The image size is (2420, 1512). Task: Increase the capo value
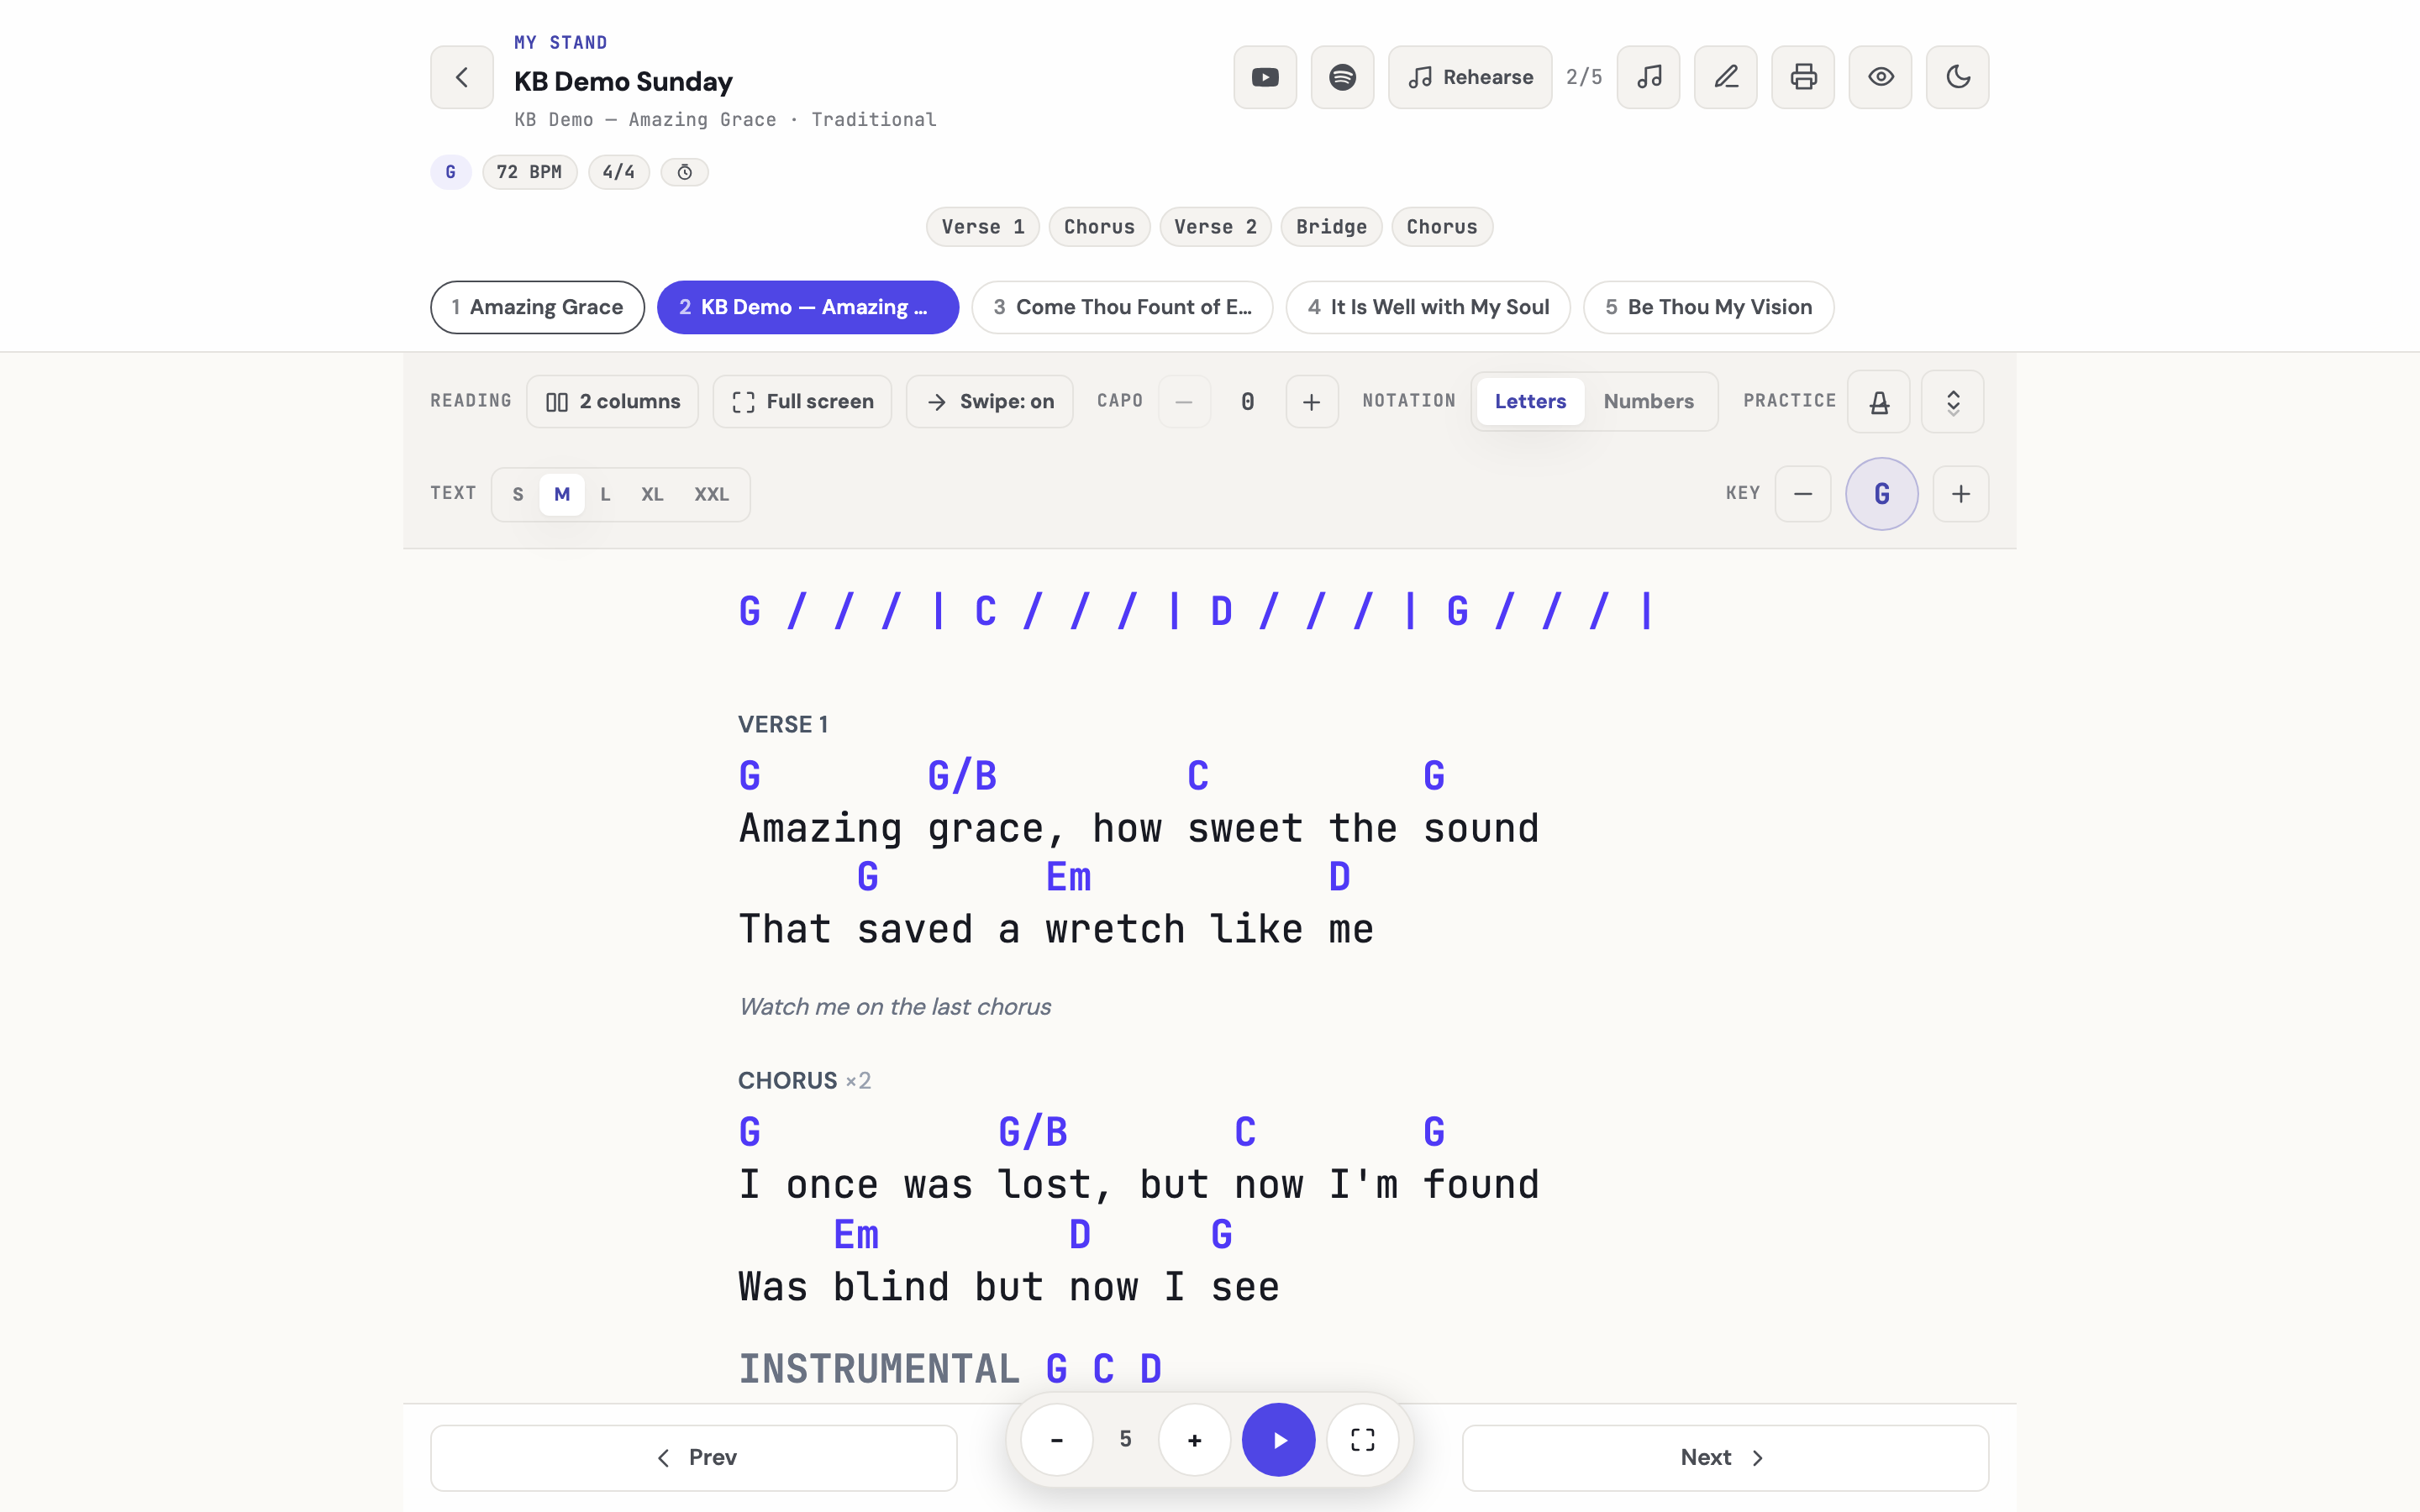coord(1311,401)
